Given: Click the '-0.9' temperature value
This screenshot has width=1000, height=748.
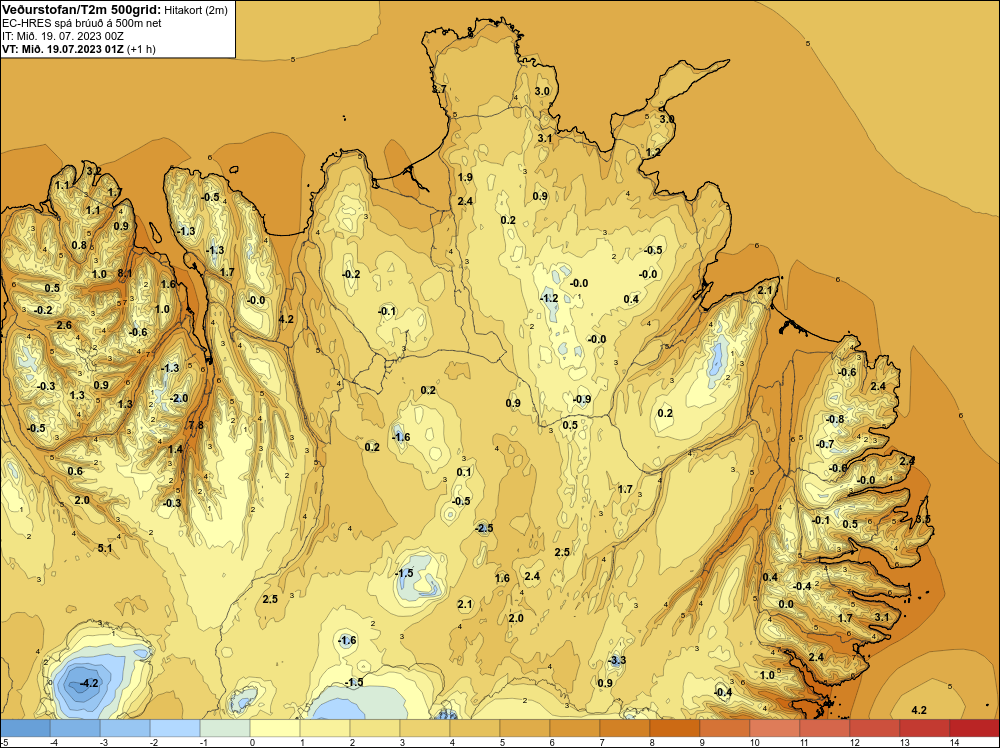Looking at the screenshot, I should coord(581,400).
